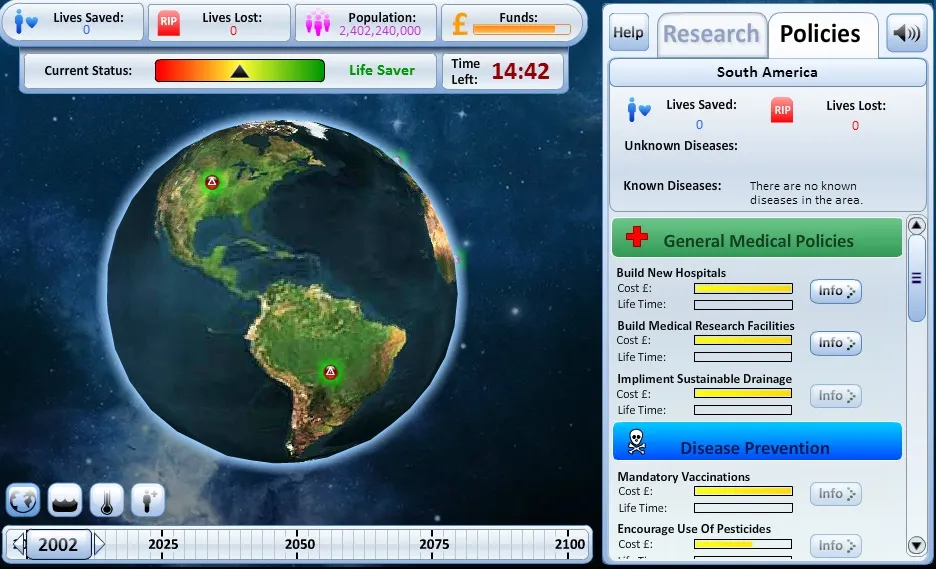
Task: Open Info for Build New Hospitals
Action: coord(836,291)
